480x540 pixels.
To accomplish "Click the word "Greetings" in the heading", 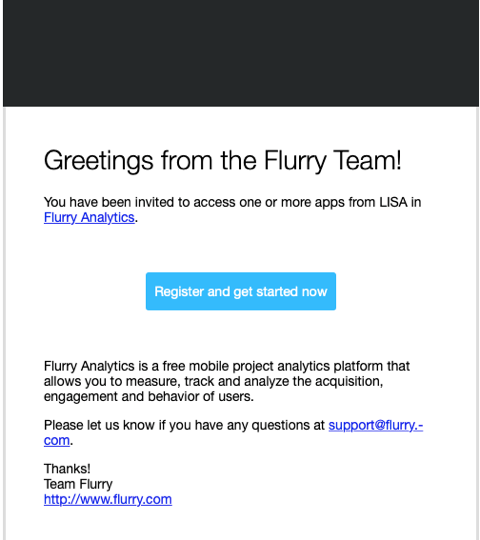I will pyautogui.click(x=99, y=161).
